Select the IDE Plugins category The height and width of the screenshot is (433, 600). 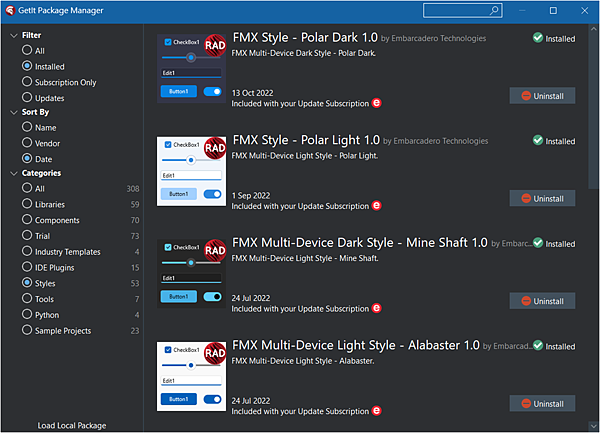pos(27,267)
